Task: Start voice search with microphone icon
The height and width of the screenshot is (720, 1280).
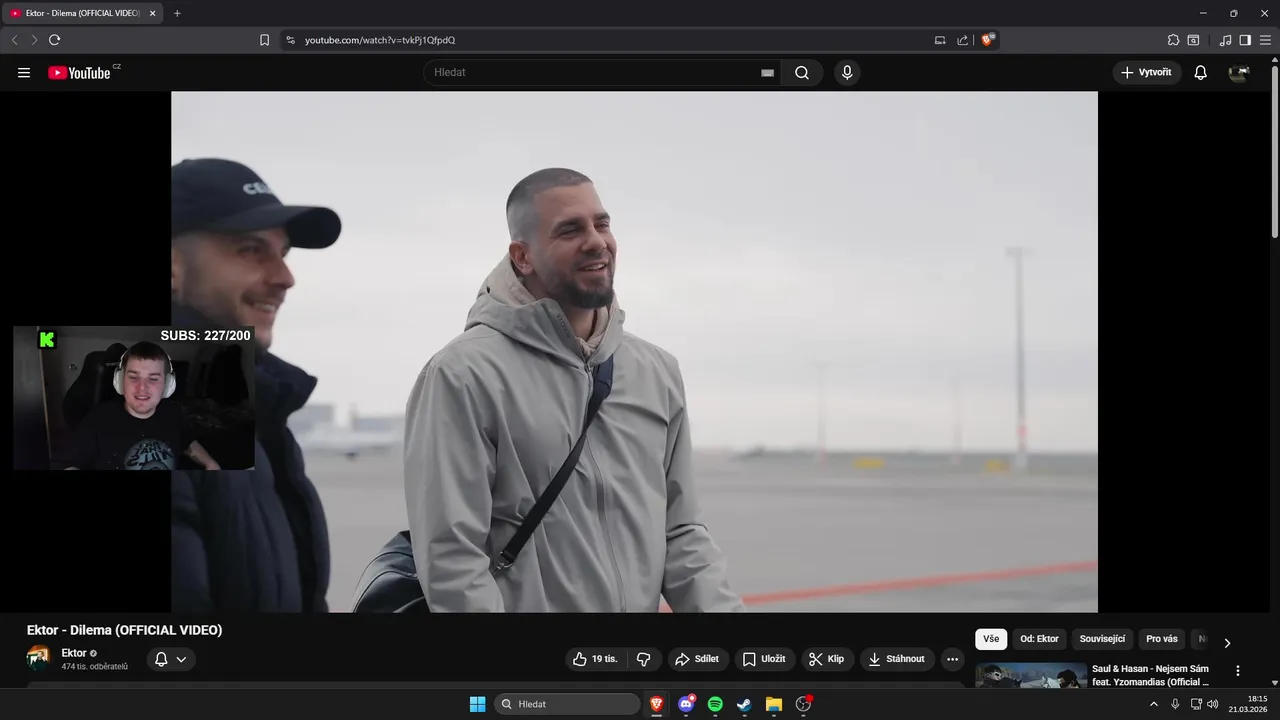Action: (847, 72)
